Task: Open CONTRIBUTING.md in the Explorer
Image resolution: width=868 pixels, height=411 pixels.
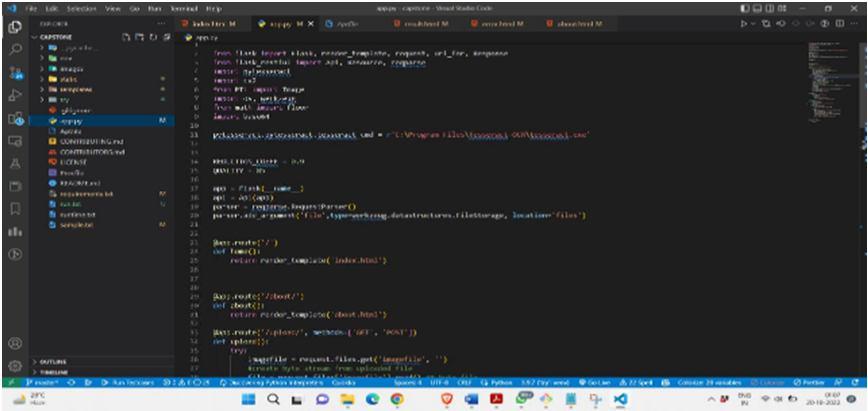Action: (x=102, y=141)
